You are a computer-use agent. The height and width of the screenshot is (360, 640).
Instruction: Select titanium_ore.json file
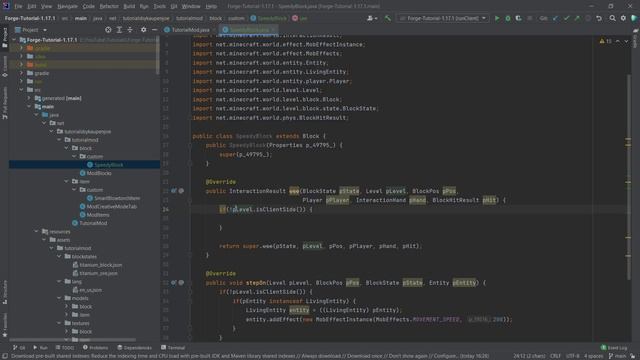pyautogui.click(x=95, y=273)
